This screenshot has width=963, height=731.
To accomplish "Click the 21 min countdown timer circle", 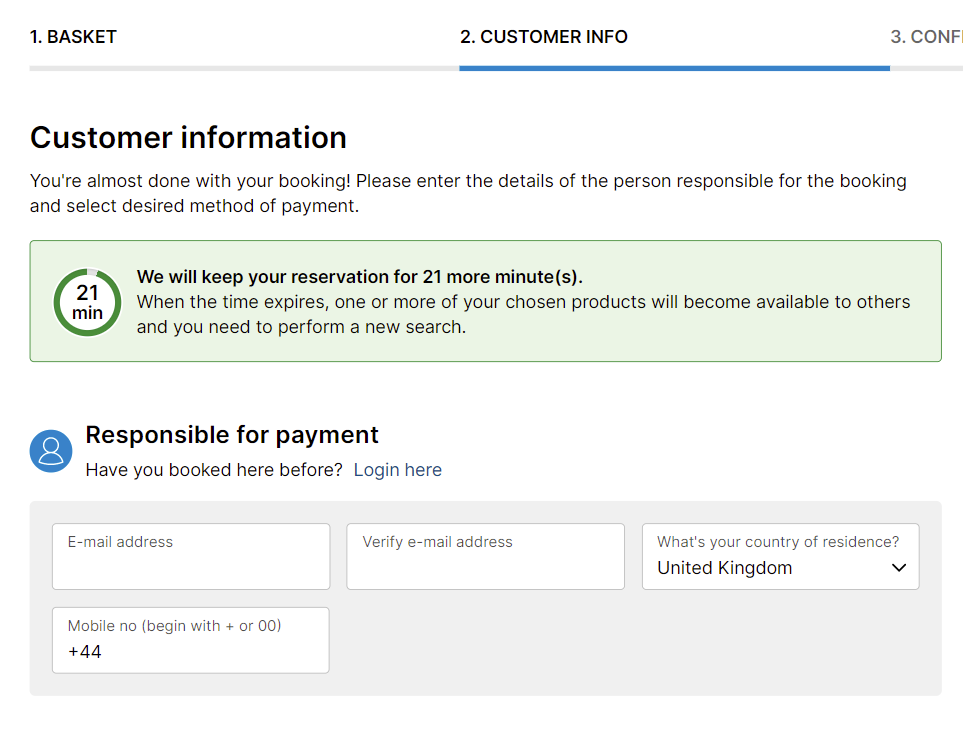I will (x=87, y=302).
